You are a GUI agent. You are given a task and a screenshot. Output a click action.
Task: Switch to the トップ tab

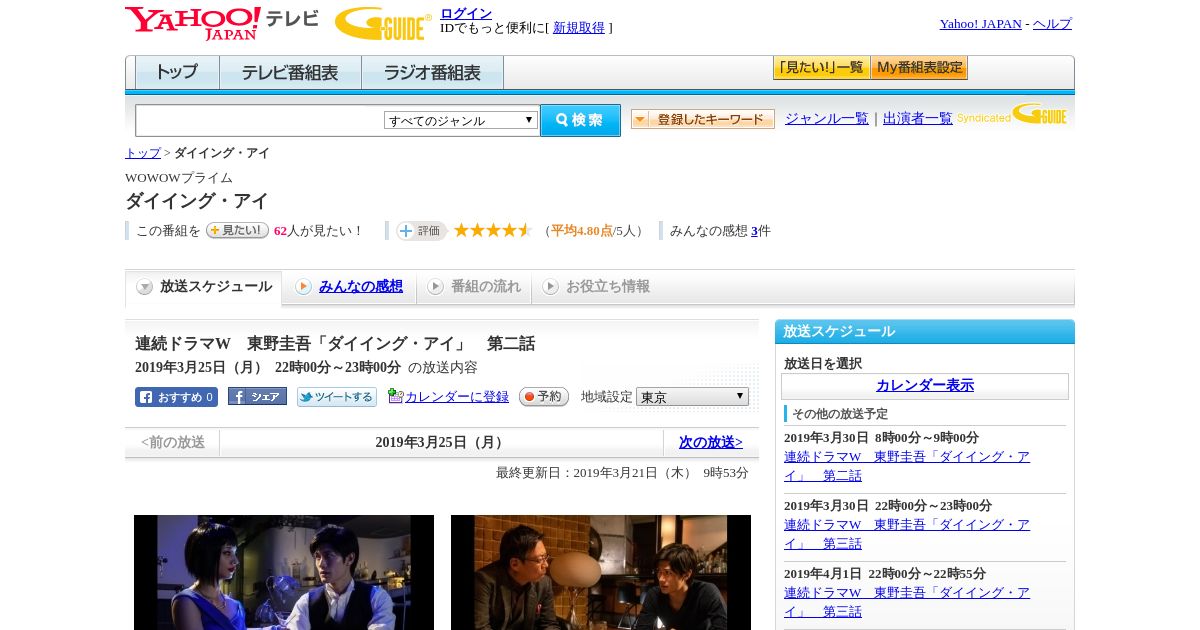pyautogui.click(x=177, y=73)
